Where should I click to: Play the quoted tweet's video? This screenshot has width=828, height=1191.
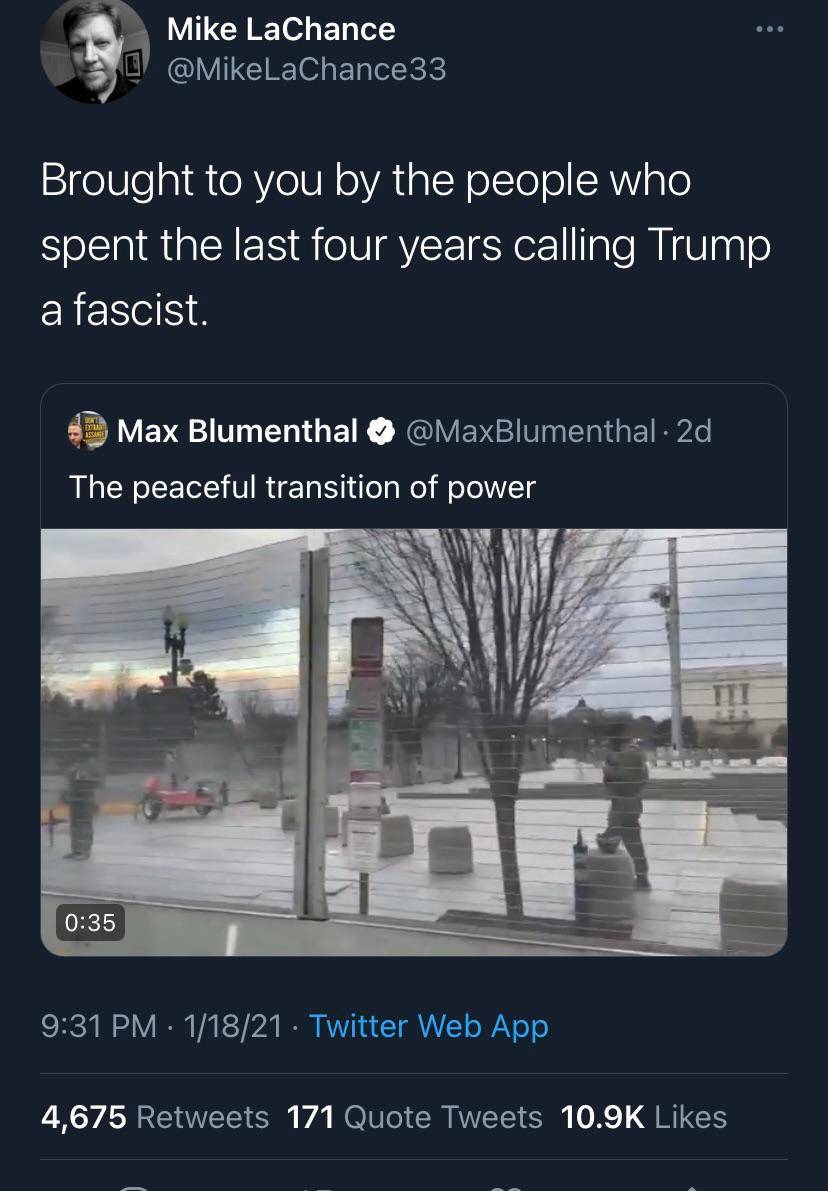point(414,742)
